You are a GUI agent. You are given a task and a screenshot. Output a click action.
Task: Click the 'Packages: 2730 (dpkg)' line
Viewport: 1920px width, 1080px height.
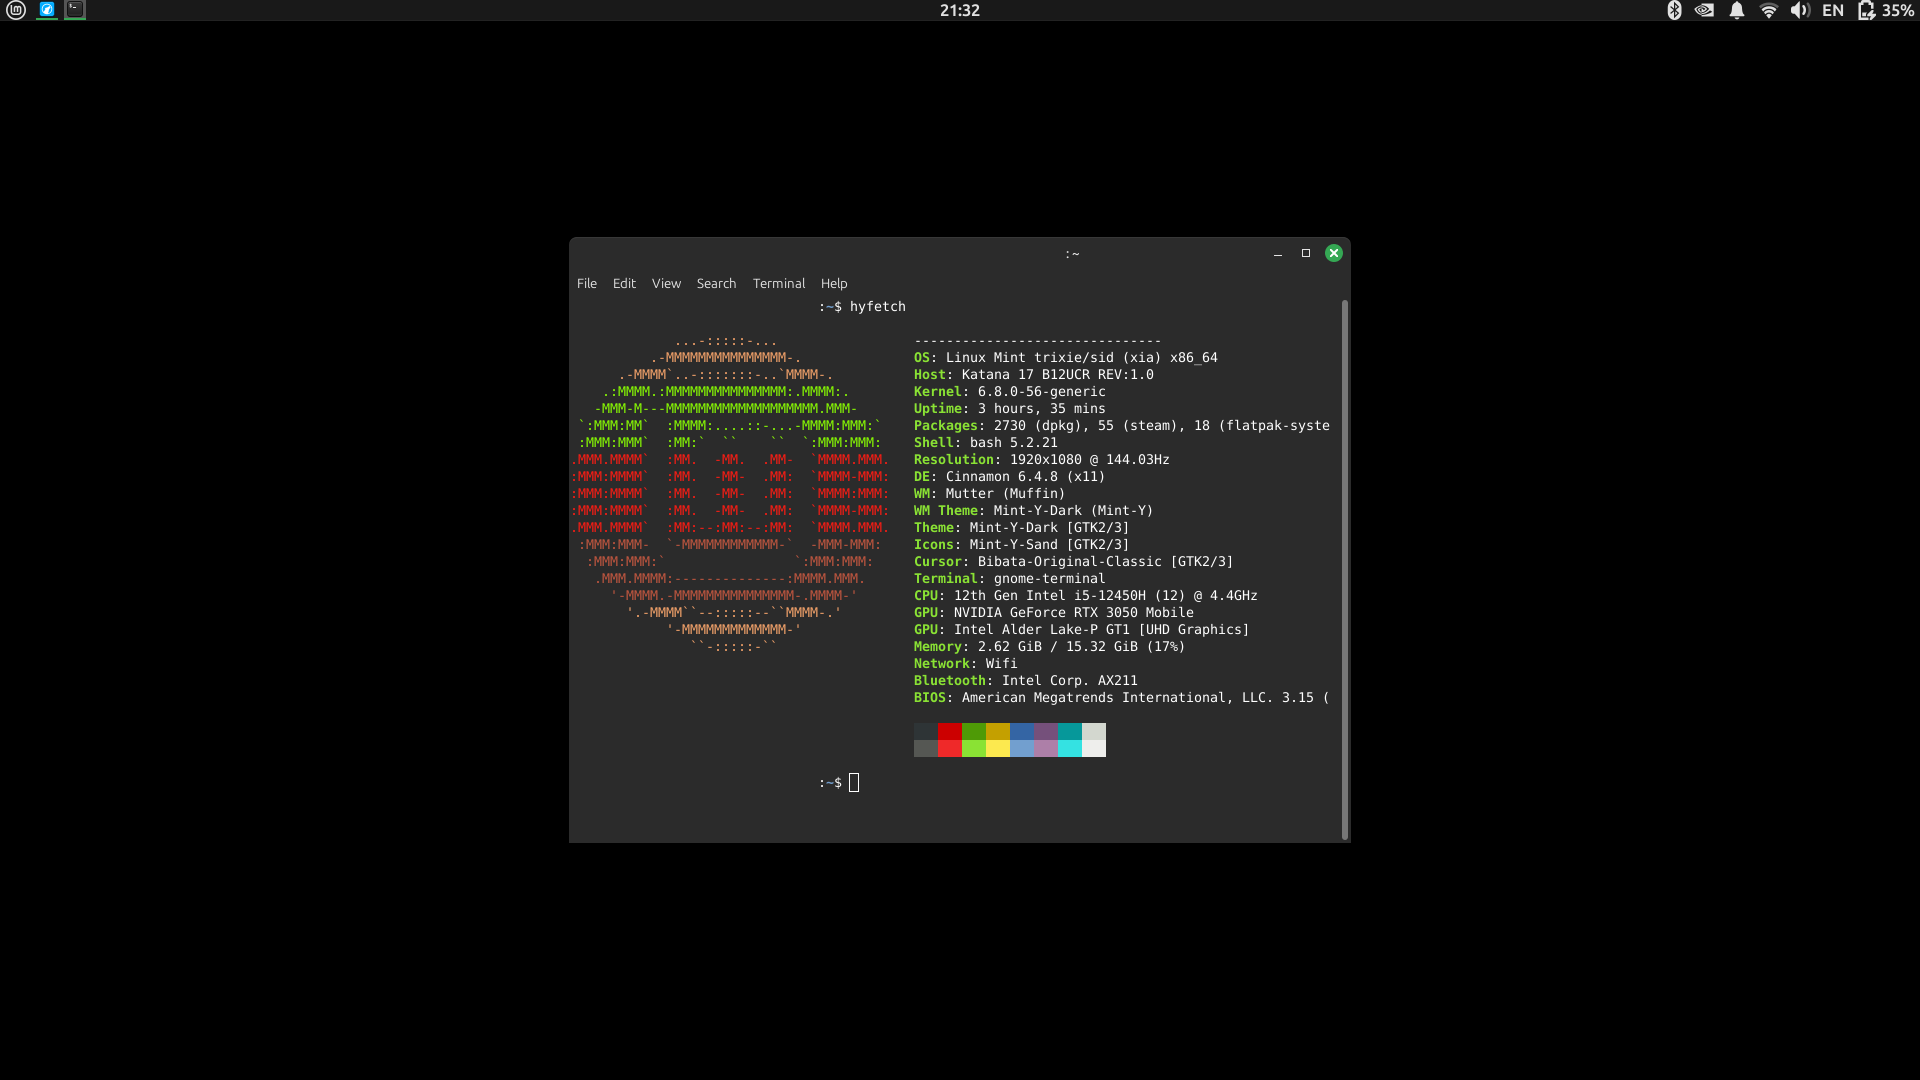click(x=1122, y=426)
